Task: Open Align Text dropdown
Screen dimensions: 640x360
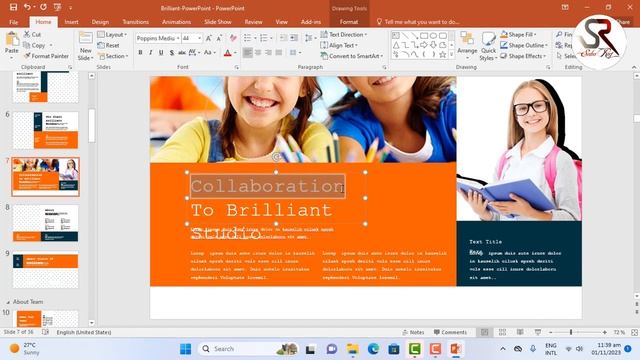Action: pos(340,45)
